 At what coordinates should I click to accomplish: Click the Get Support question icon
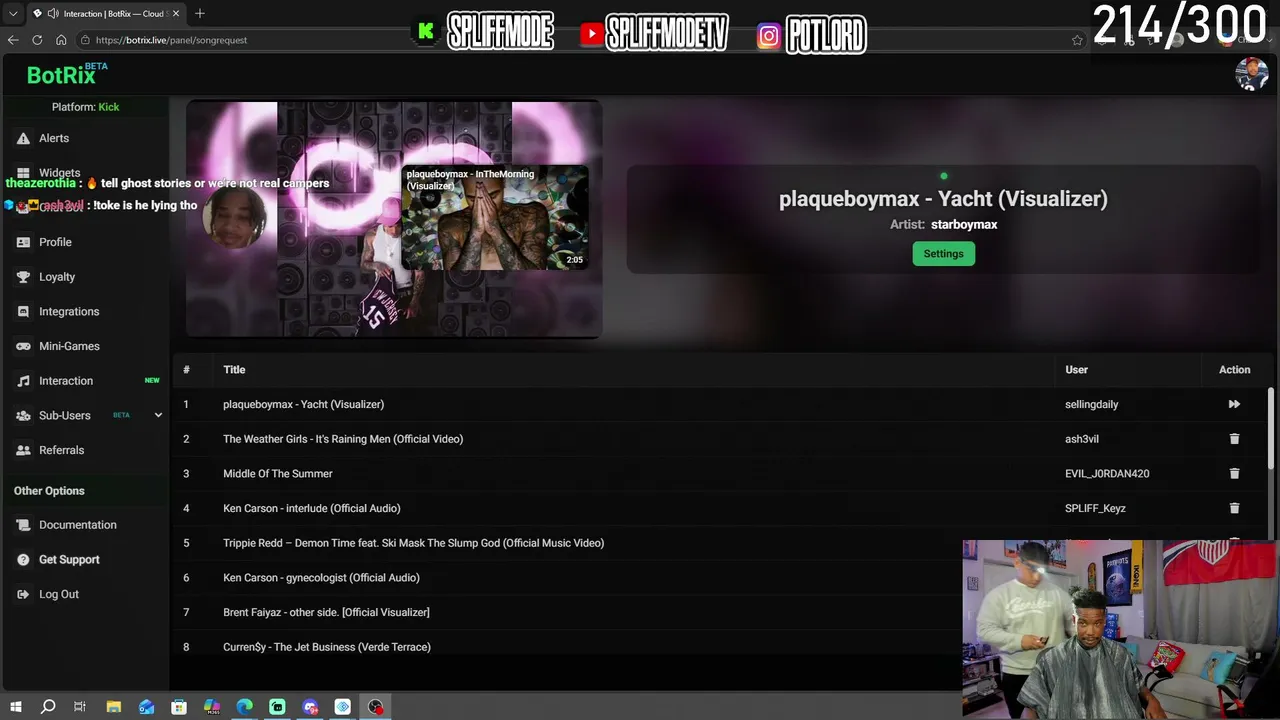[23, 560]
